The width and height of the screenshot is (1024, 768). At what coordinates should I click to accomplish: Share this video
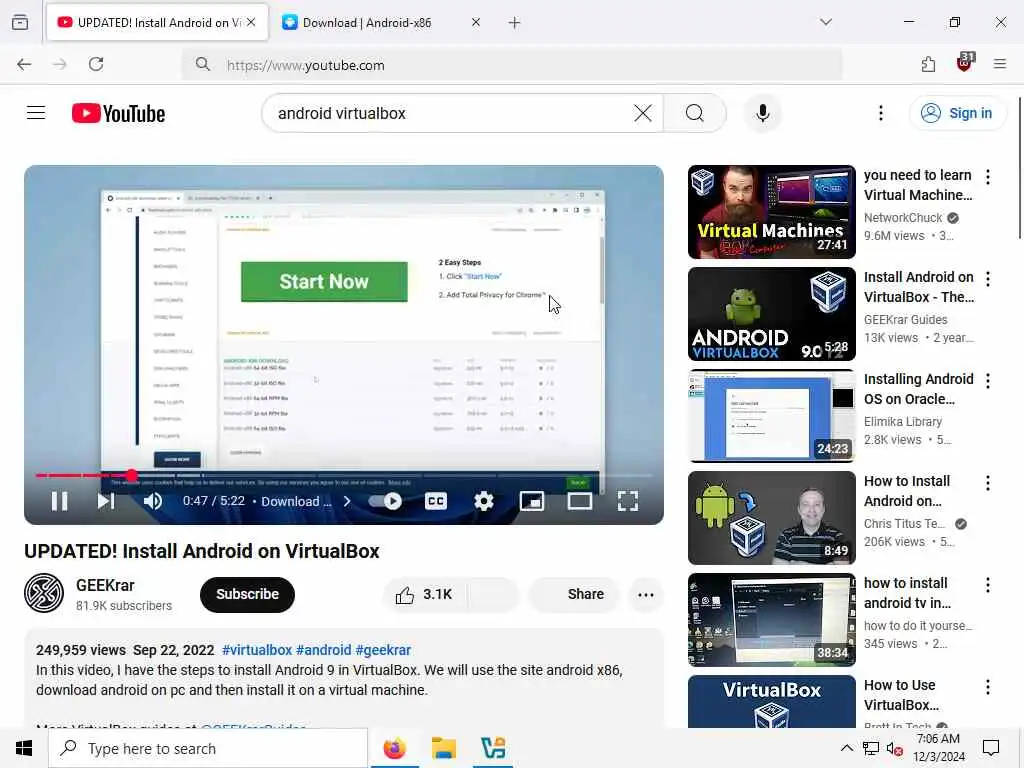coord(574,594)
